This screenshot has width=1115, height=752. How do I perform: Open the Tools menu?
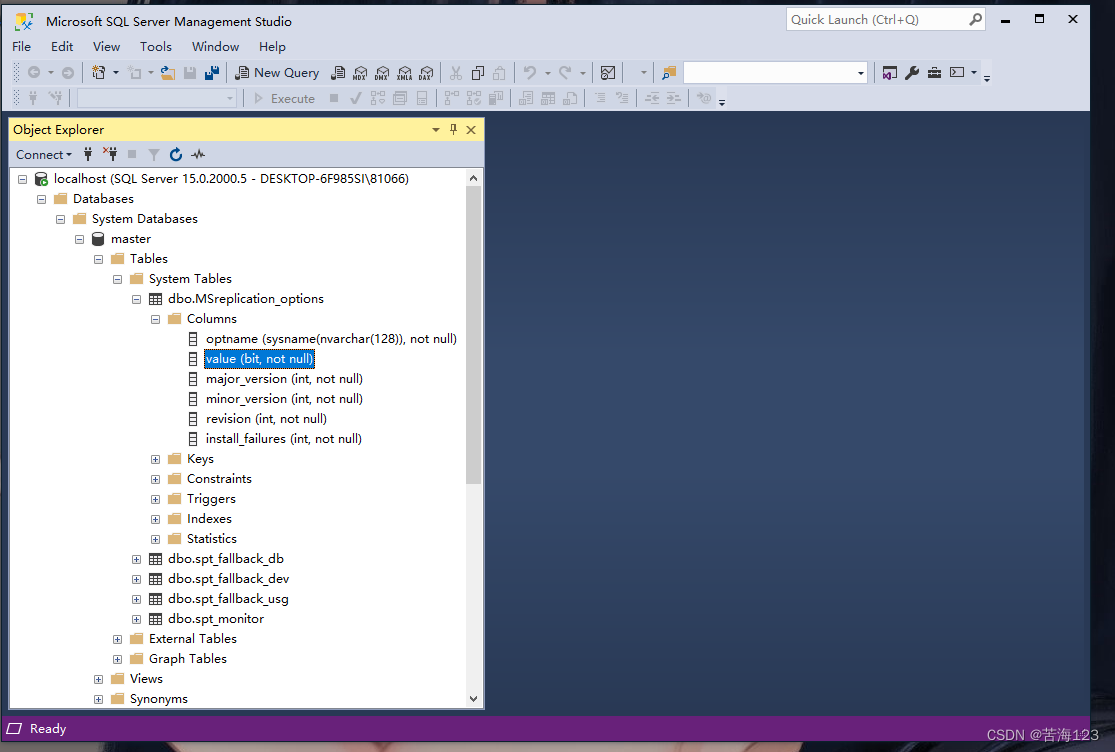click(156, 46)
